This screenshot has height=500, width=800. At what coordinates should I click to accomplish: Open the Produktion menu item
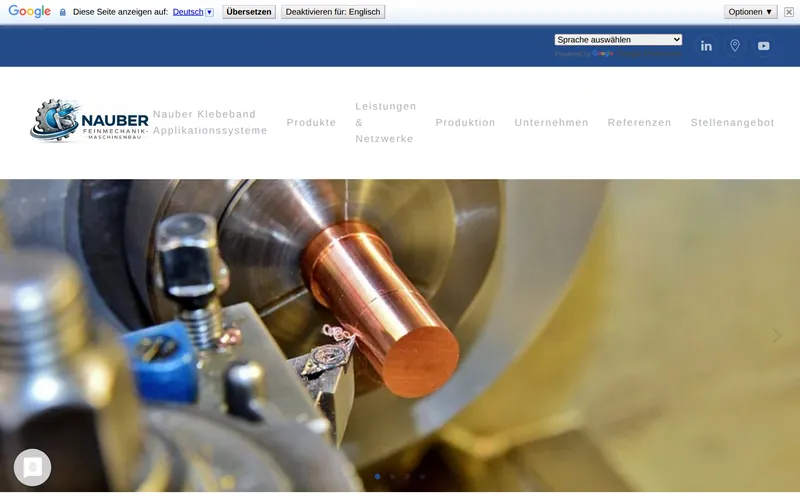coord(465,122)
